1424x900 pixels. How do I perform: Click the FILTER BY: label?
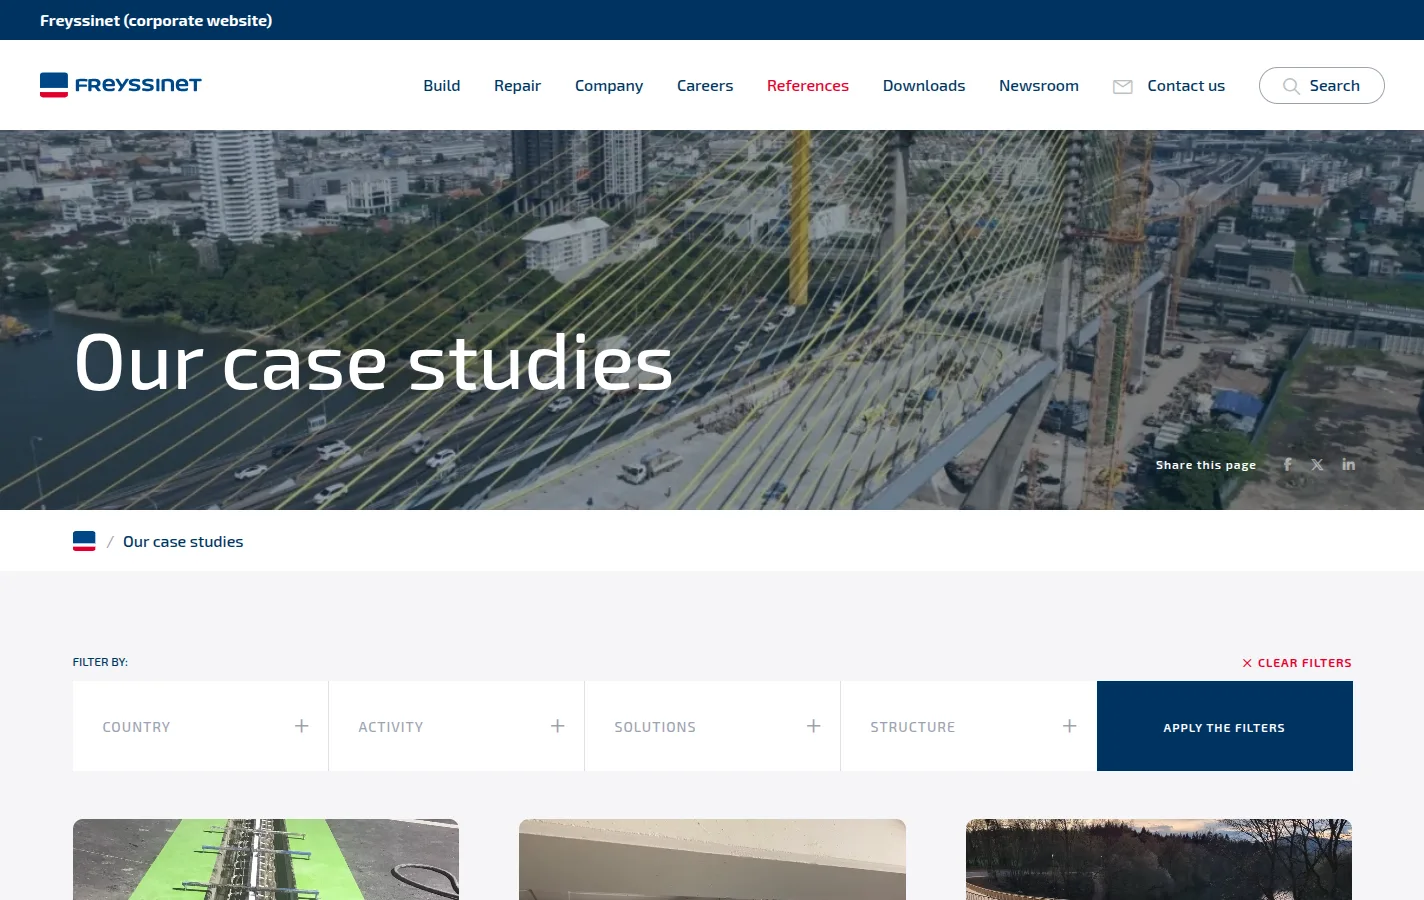(100, 662)
